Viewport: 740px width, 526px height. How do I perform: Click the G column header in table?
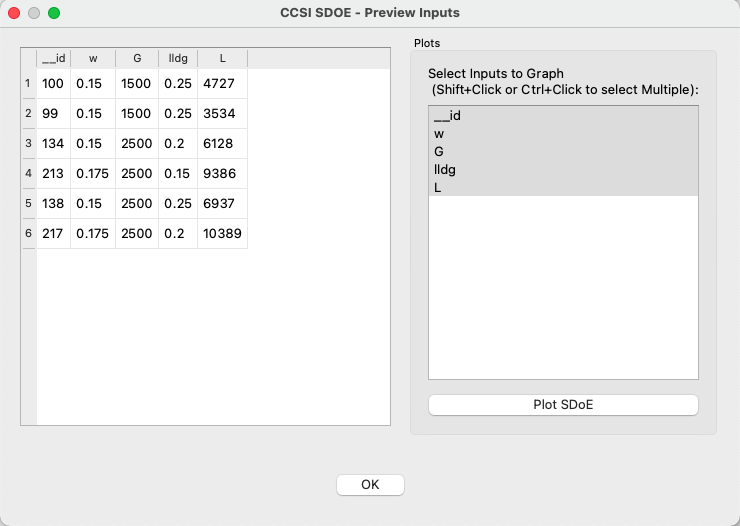137,58
